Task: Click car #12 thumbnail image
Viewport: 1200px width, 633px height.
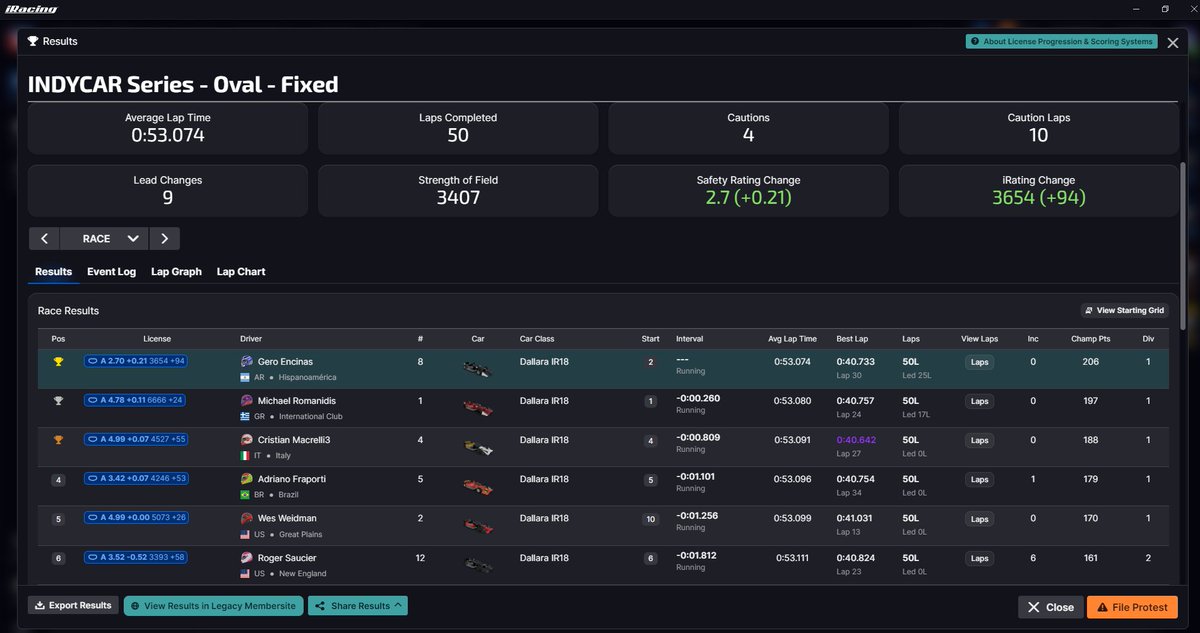Action: pos(478,565)
